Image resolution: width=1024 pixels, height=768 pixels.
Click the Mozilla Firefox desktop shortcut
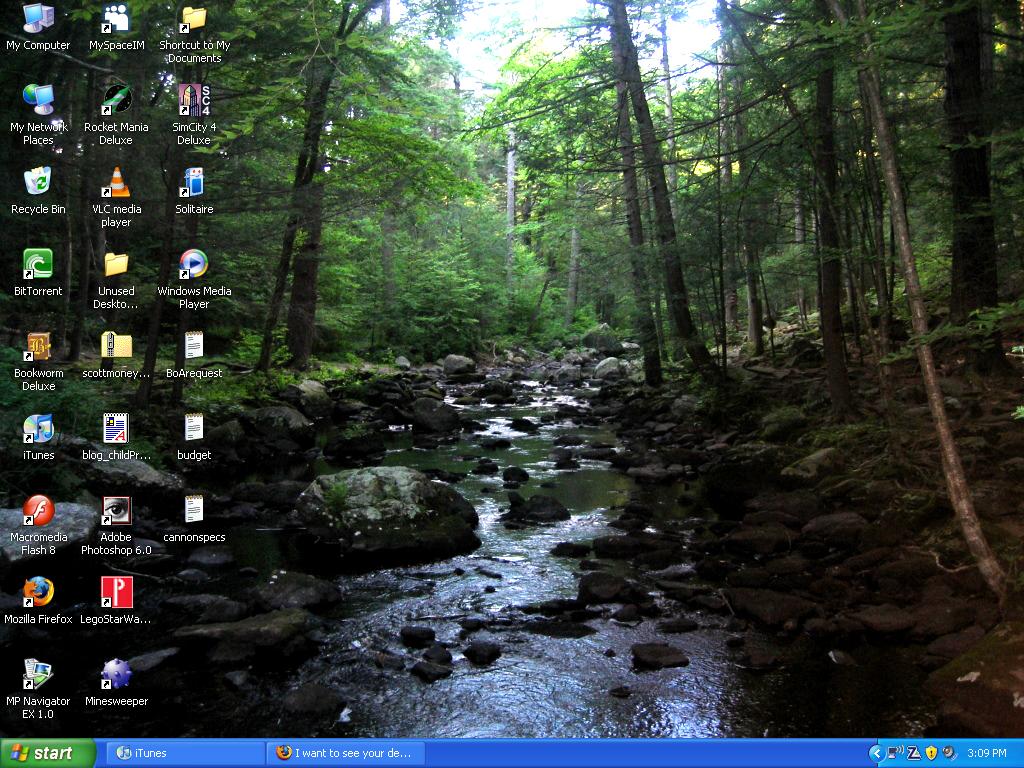pyautogui.click(x=38, y=593)
